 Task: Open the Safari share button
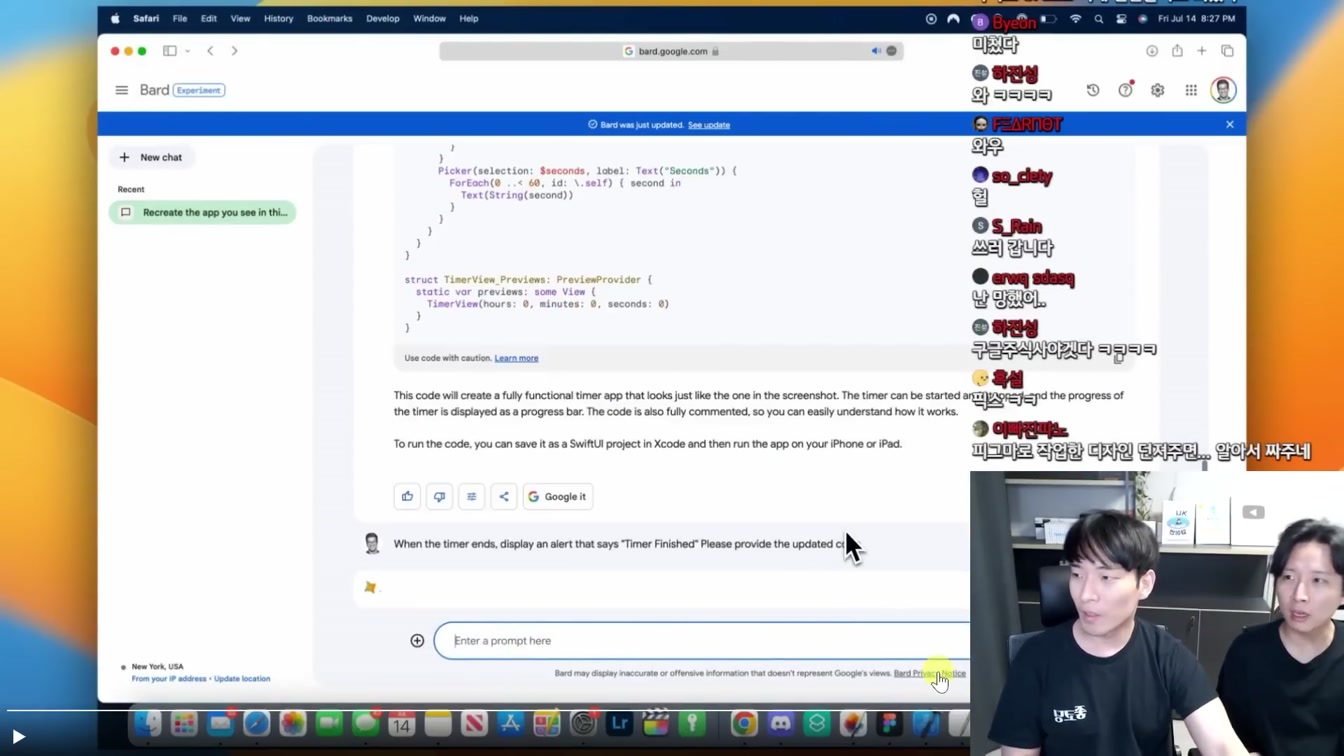pos(1177,50)
